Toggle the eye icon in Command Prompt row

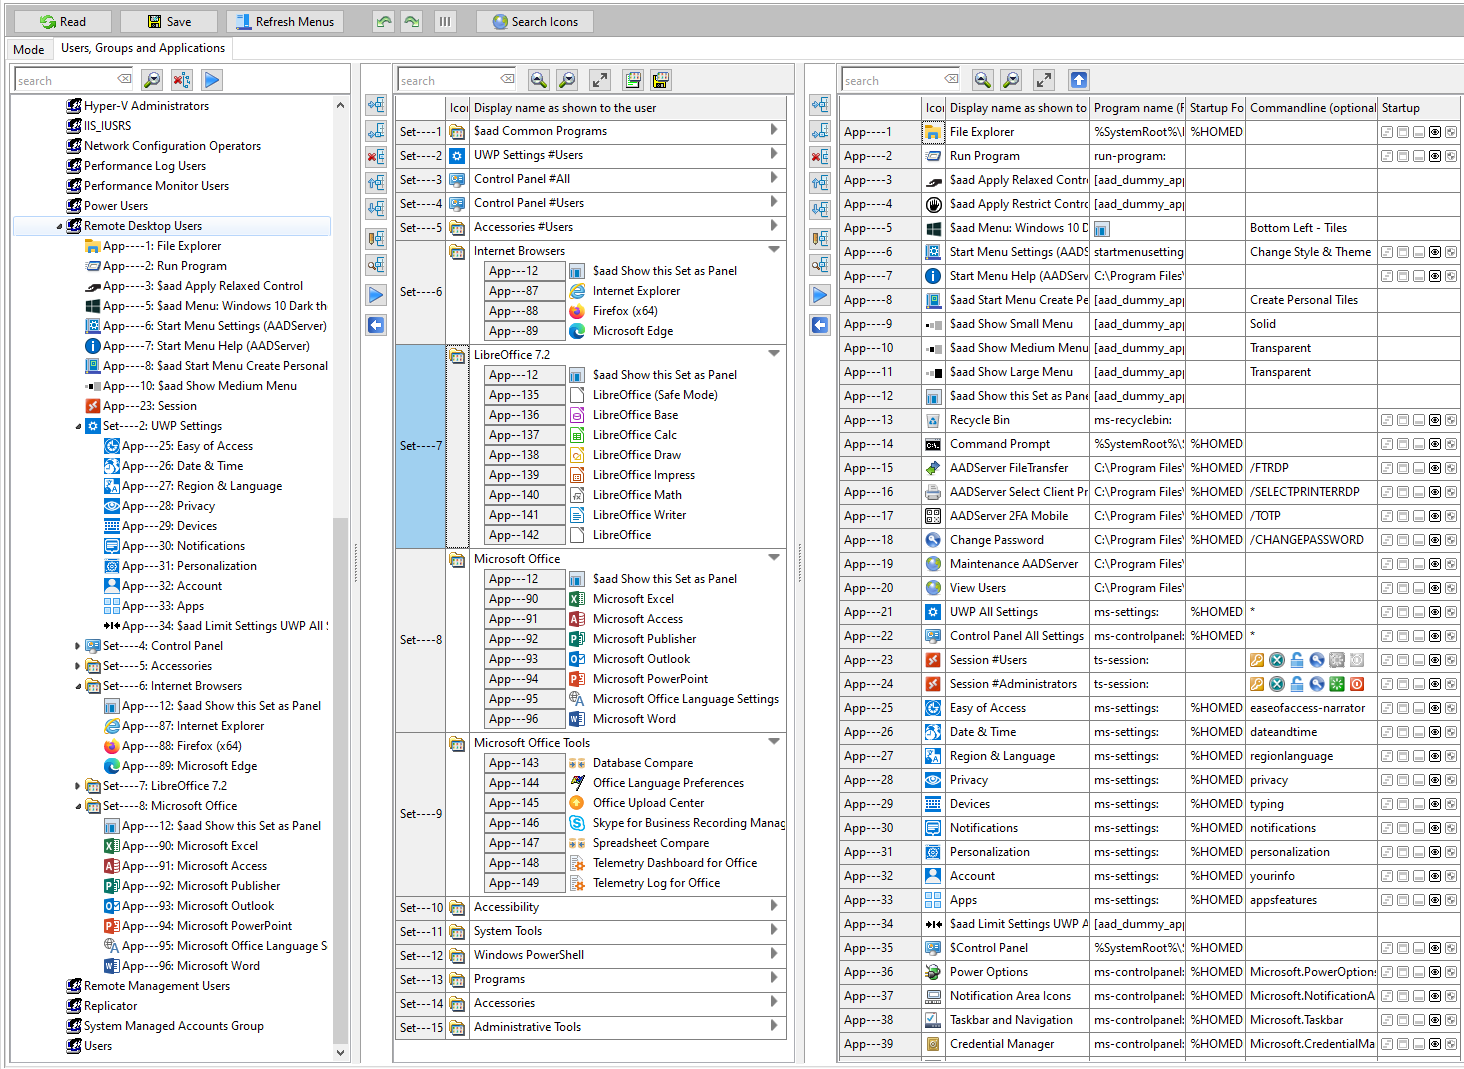(x=1435, y=444)
